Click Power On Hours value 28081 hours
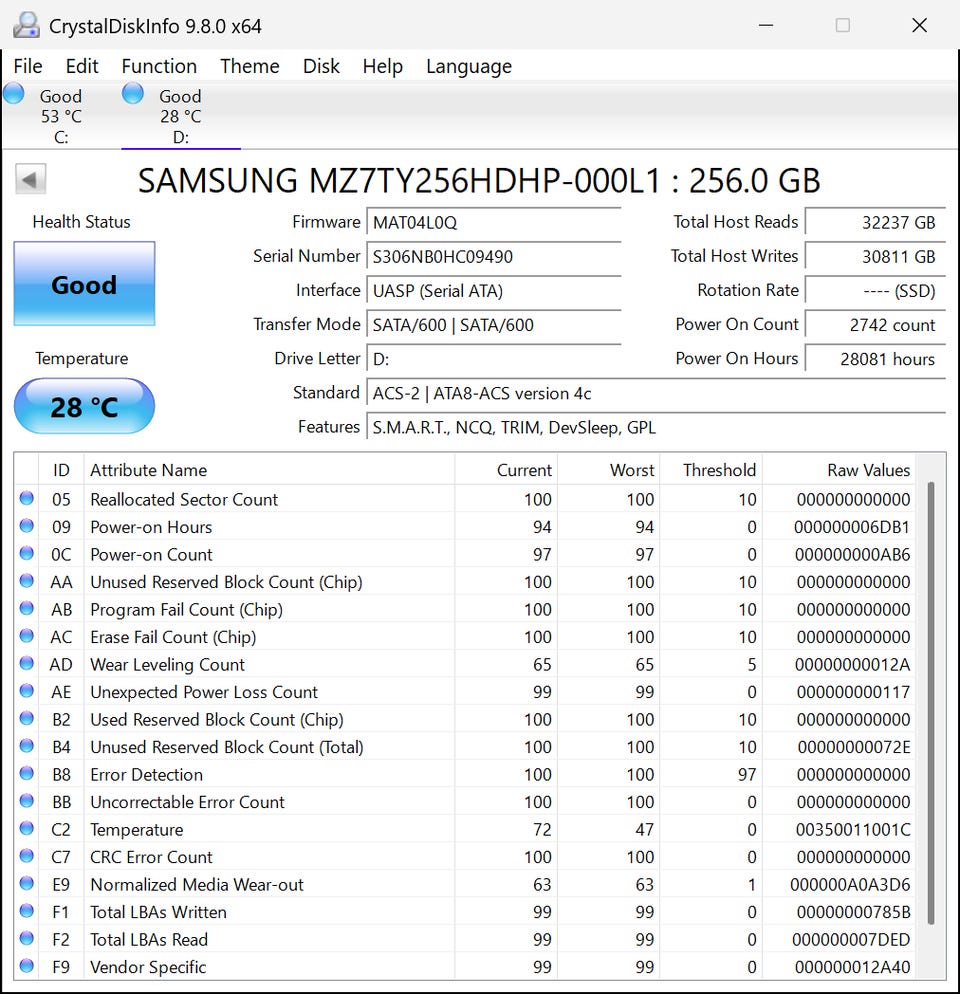 [875, 359]
